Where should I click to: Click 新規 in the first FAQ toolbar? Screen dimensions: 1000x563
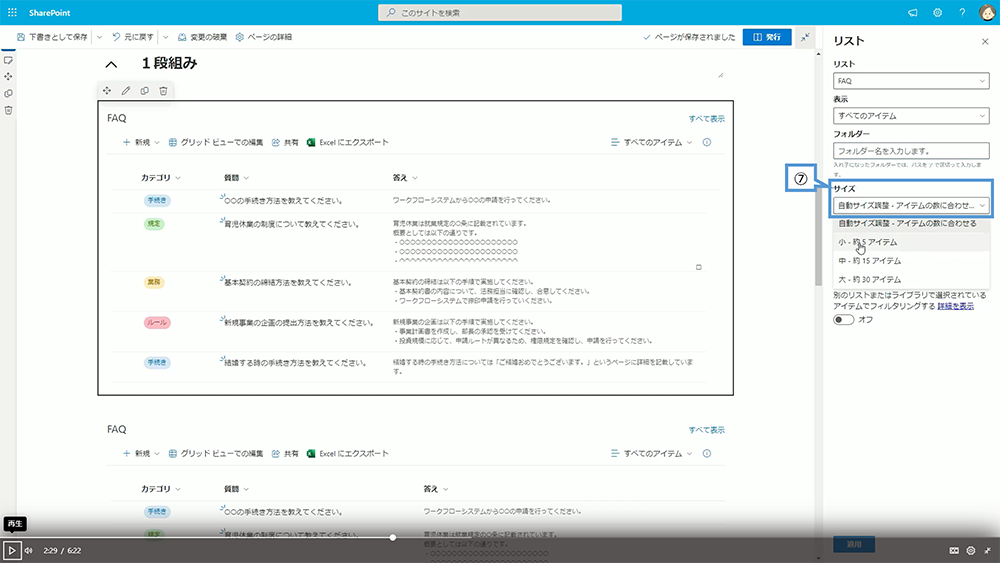pyautogui.click(x=141, y=142)
